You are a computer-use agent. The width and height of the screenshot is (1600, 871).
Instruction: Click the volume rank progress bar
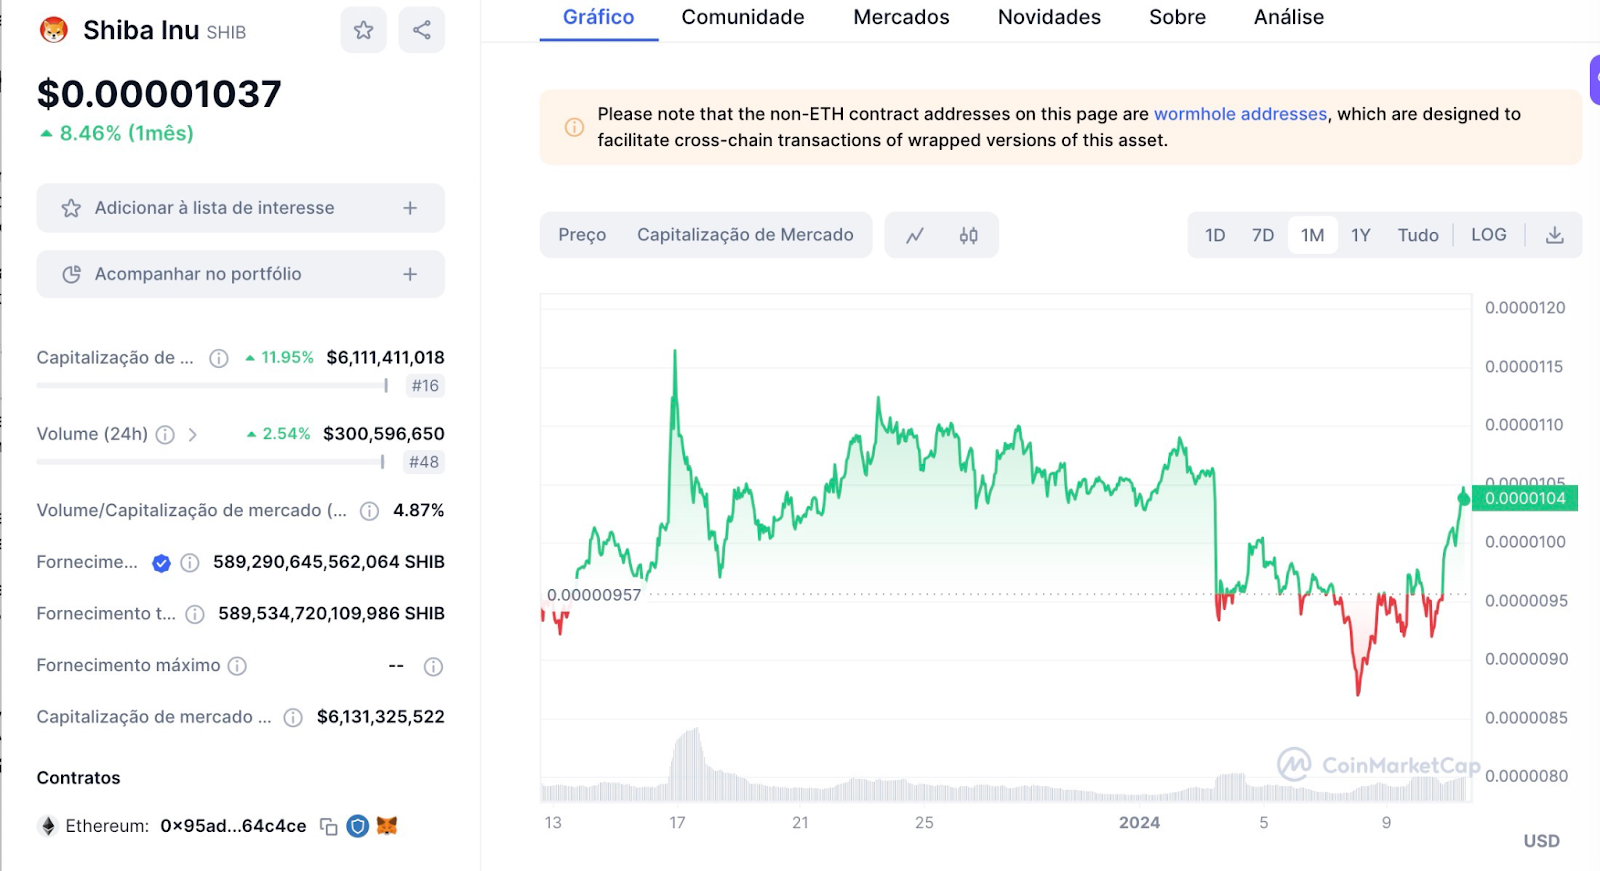click(x=210, y=462)
